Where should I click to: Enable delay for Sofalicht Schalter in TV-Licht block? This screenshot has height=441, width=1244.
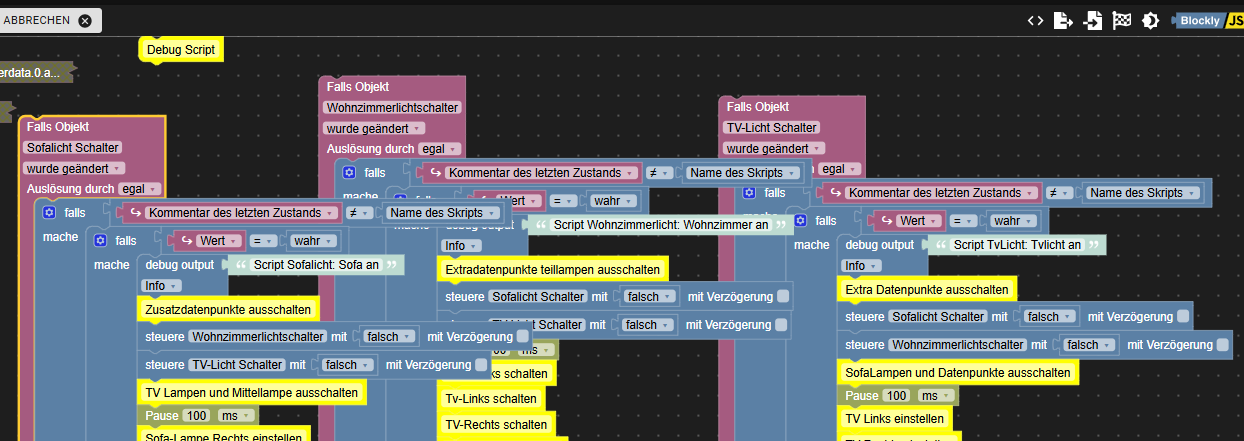1182,317
